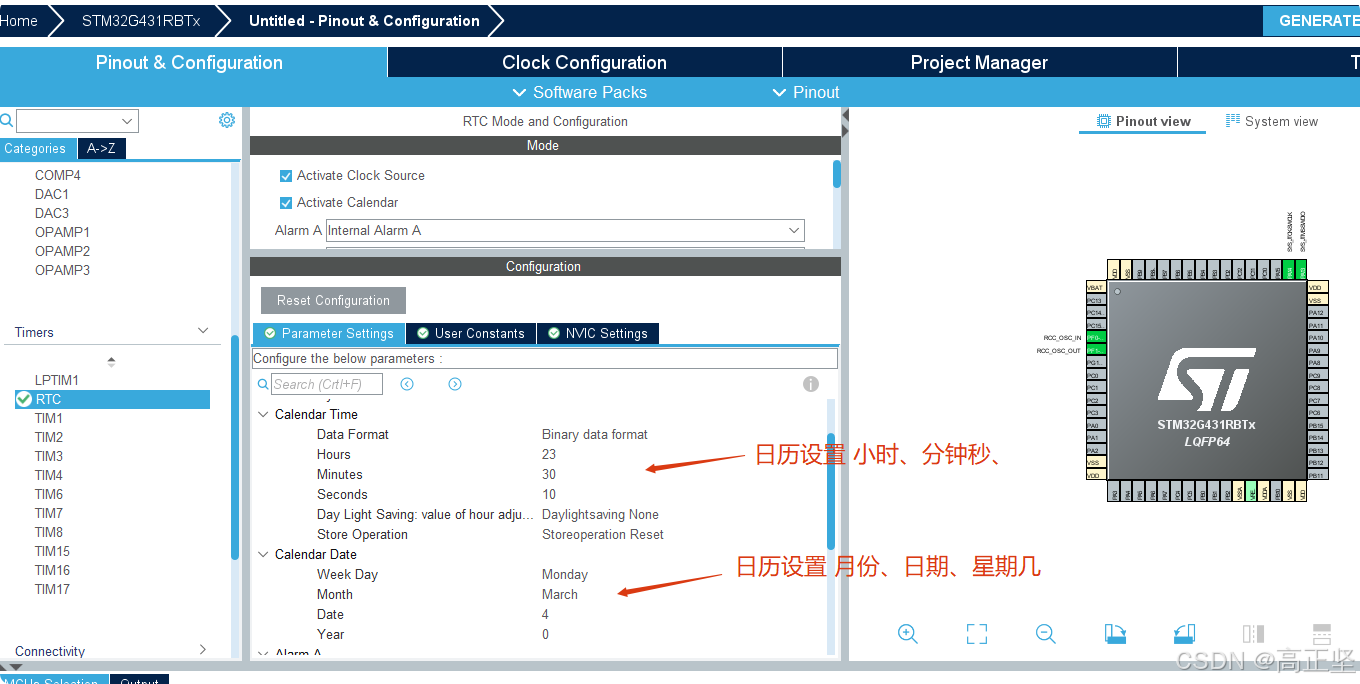The height and width of the screenshot is (684, 1360).
Task: Click the Month value March
Action: (560, 594)
